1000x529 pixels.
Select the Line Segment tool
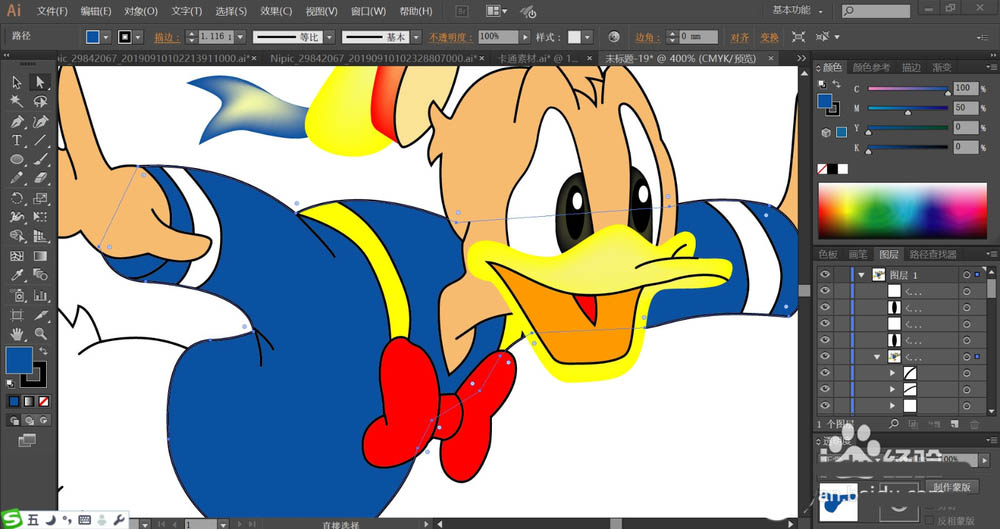(40, 140)
